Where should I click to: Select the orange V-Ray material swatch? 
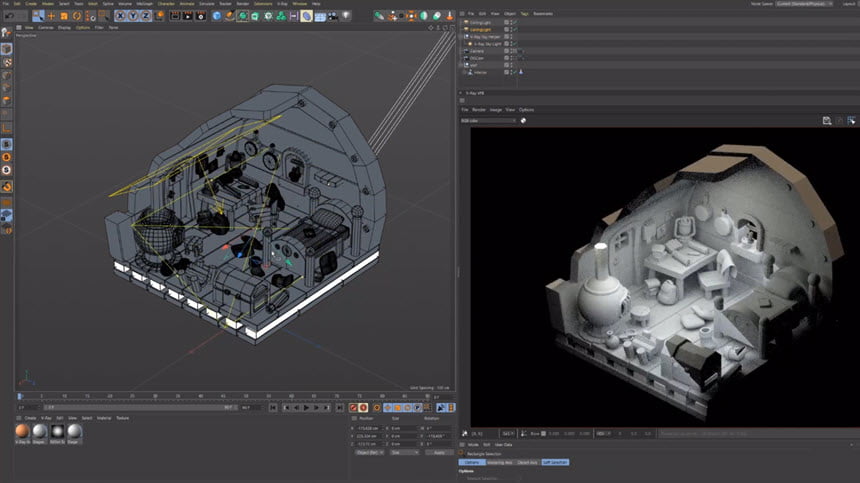[22, 431]
